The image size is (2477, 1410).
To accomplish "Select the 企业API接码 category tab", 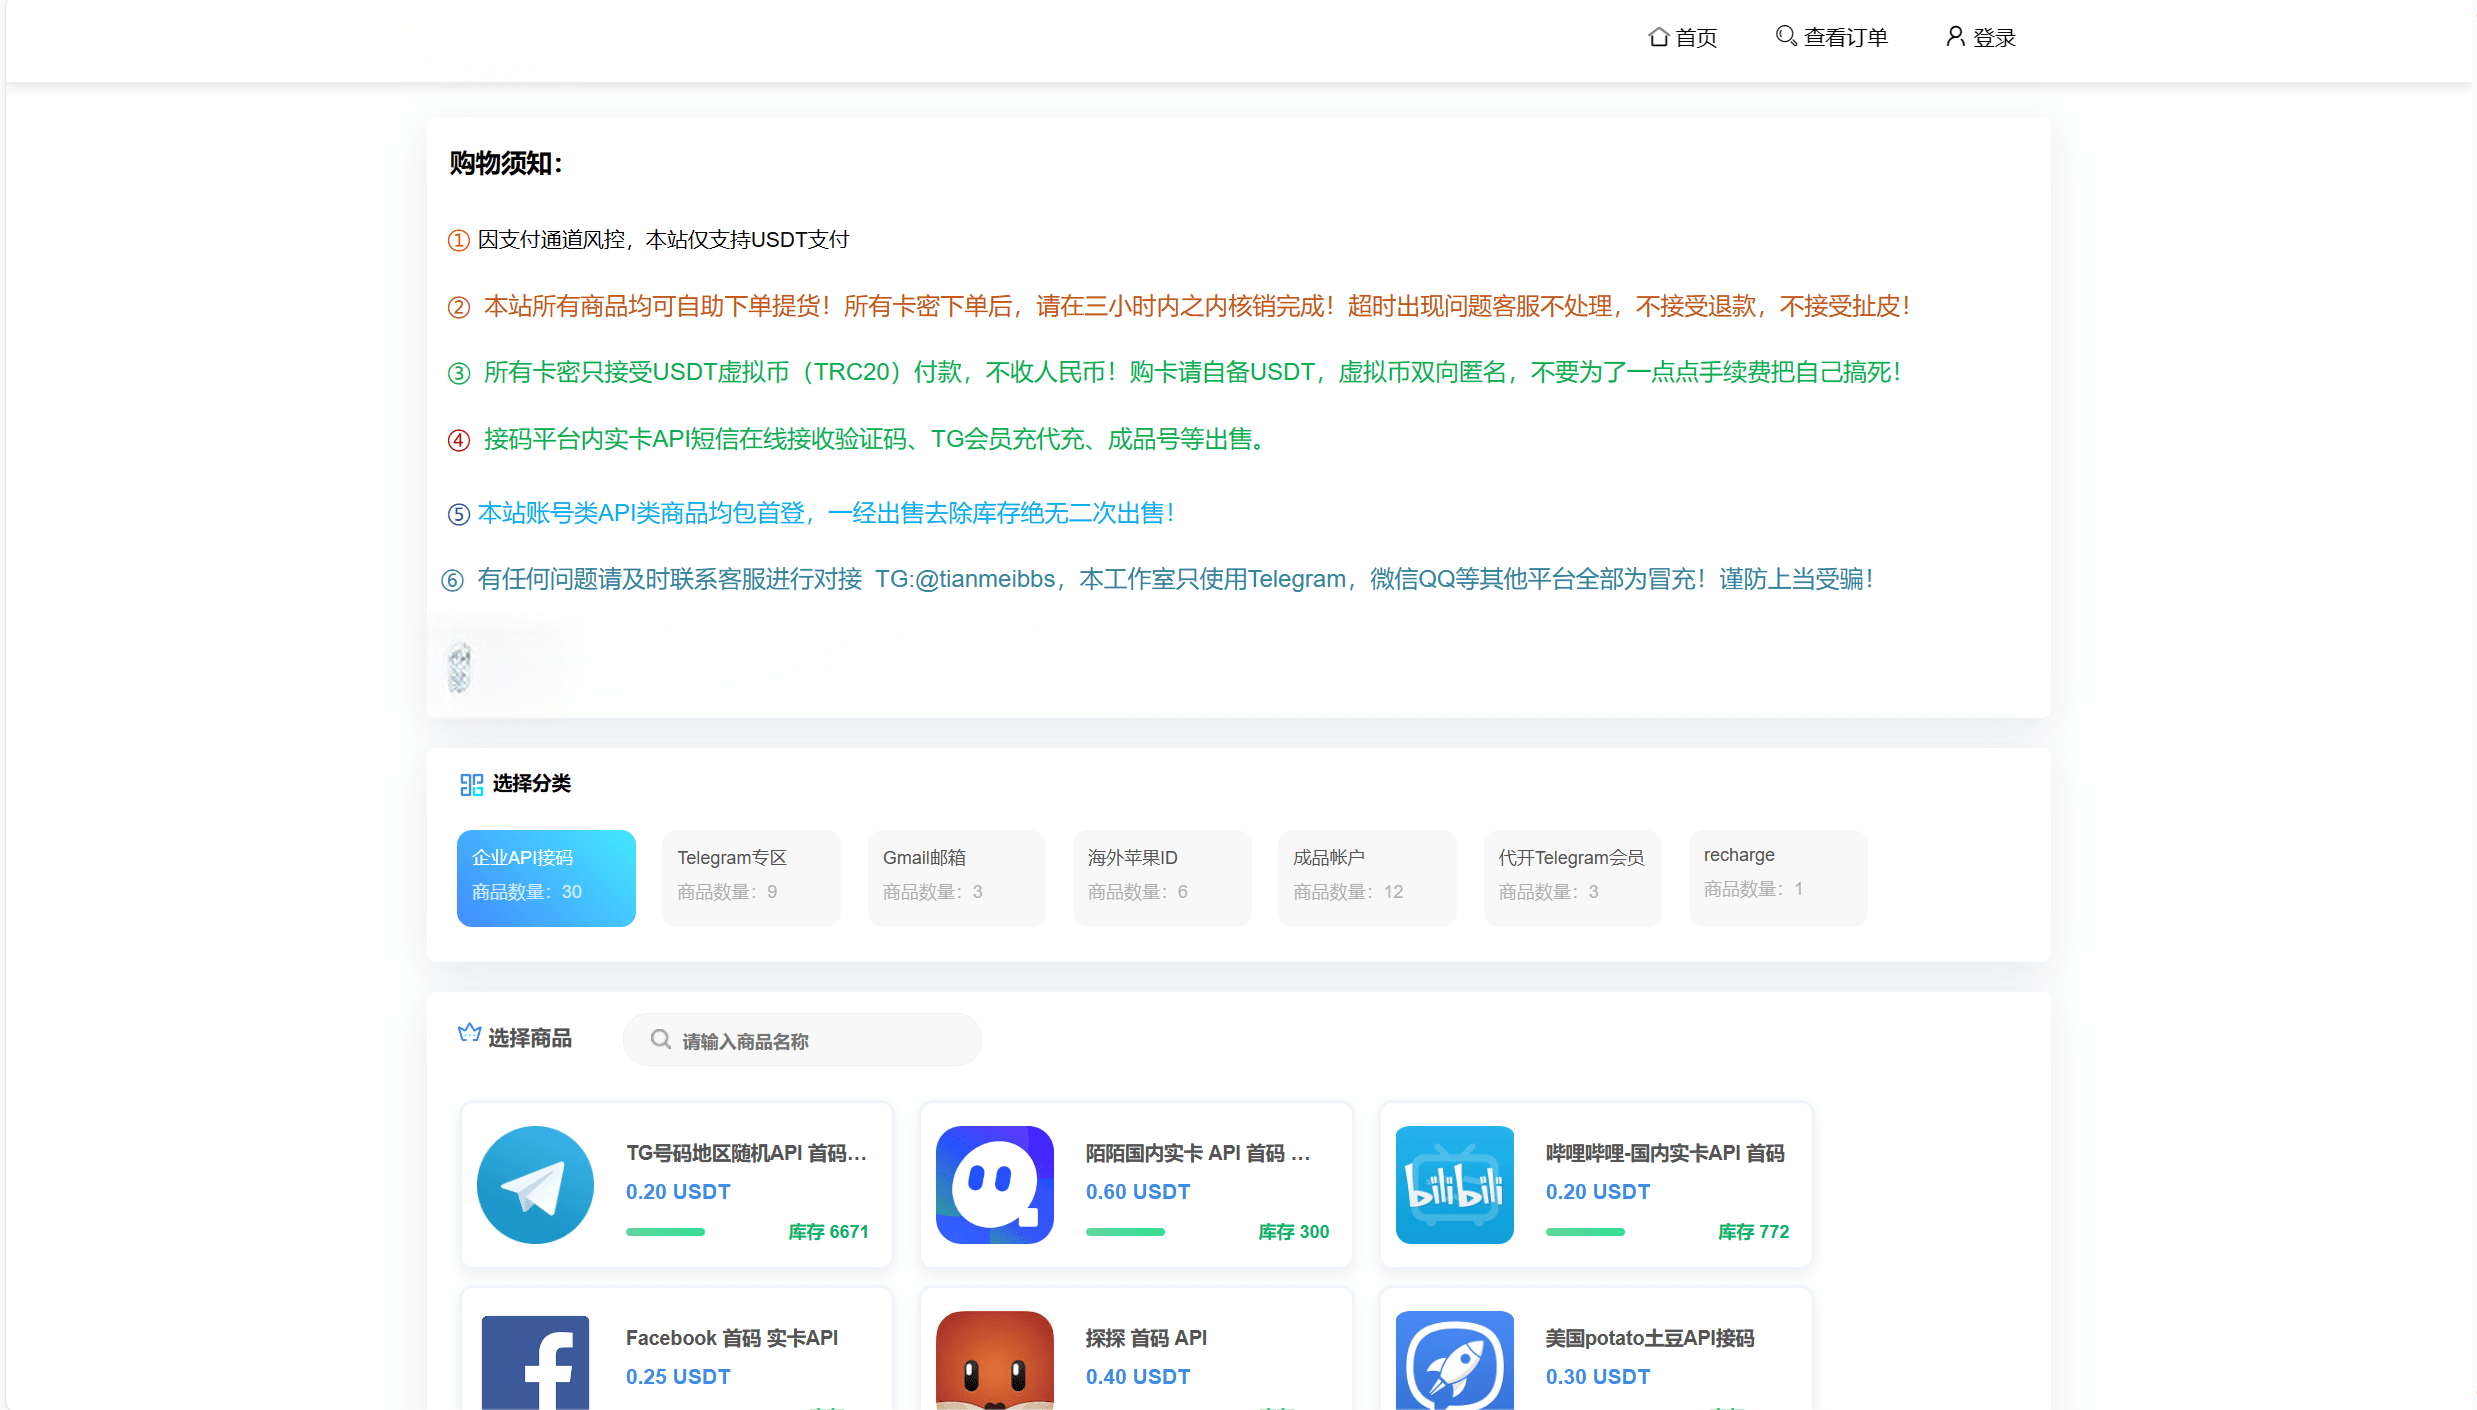I will click(546, 877).
